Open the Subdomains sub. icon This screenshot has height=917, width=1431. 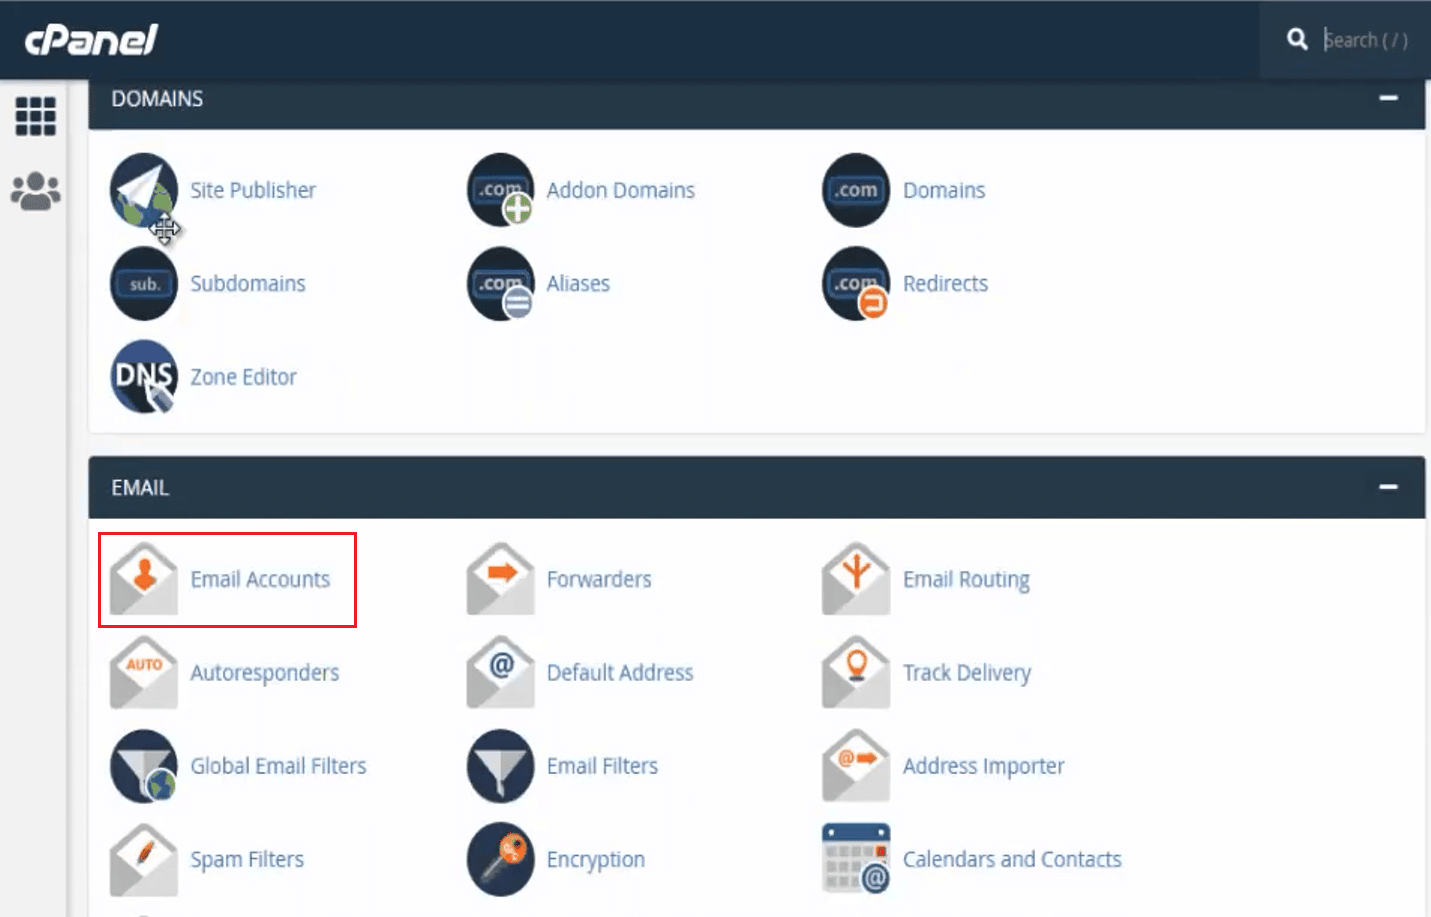pos(144,283)
